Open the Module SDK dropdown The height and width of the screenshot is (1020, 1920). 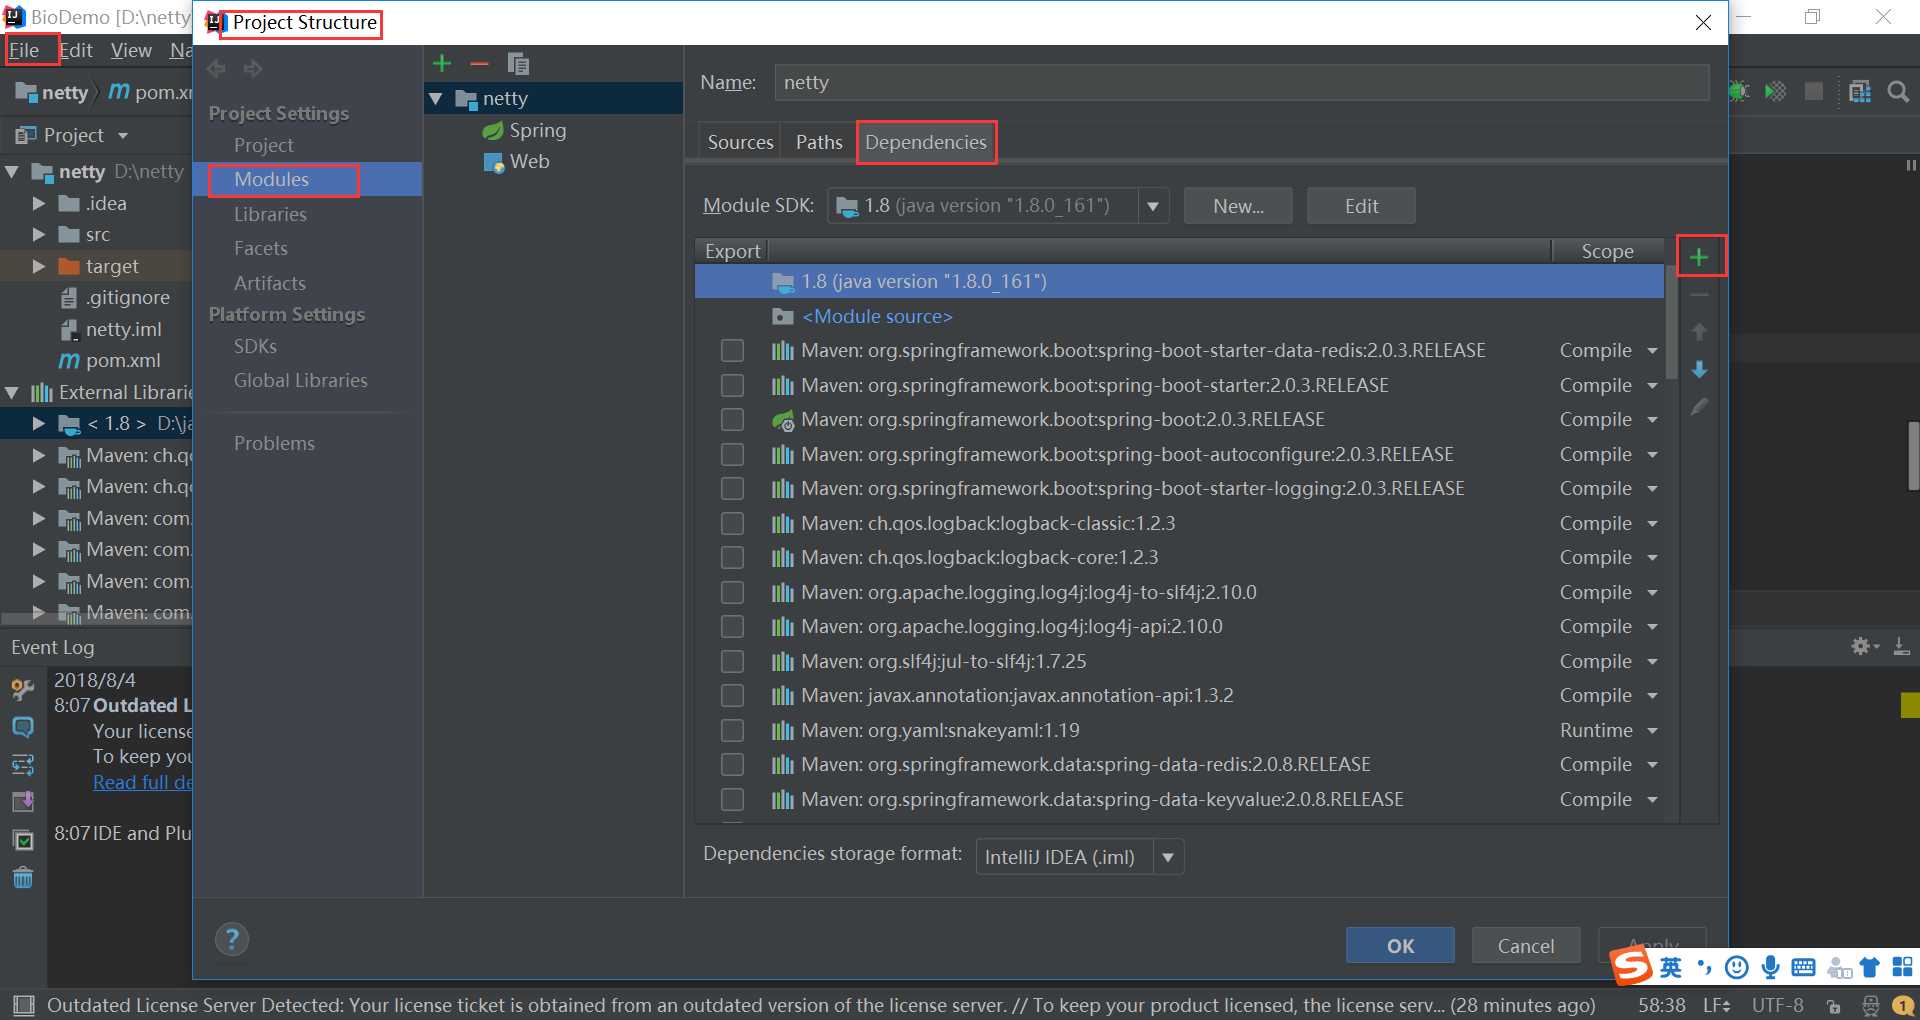point(1153,206)
